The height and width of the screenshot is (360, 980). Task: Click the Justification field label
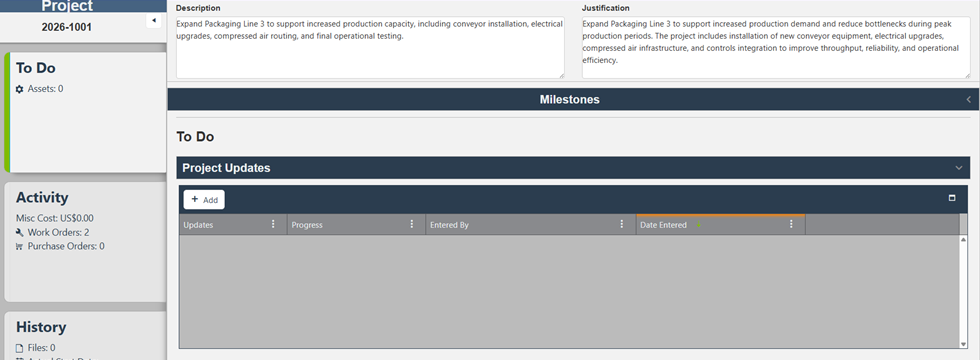606,8
